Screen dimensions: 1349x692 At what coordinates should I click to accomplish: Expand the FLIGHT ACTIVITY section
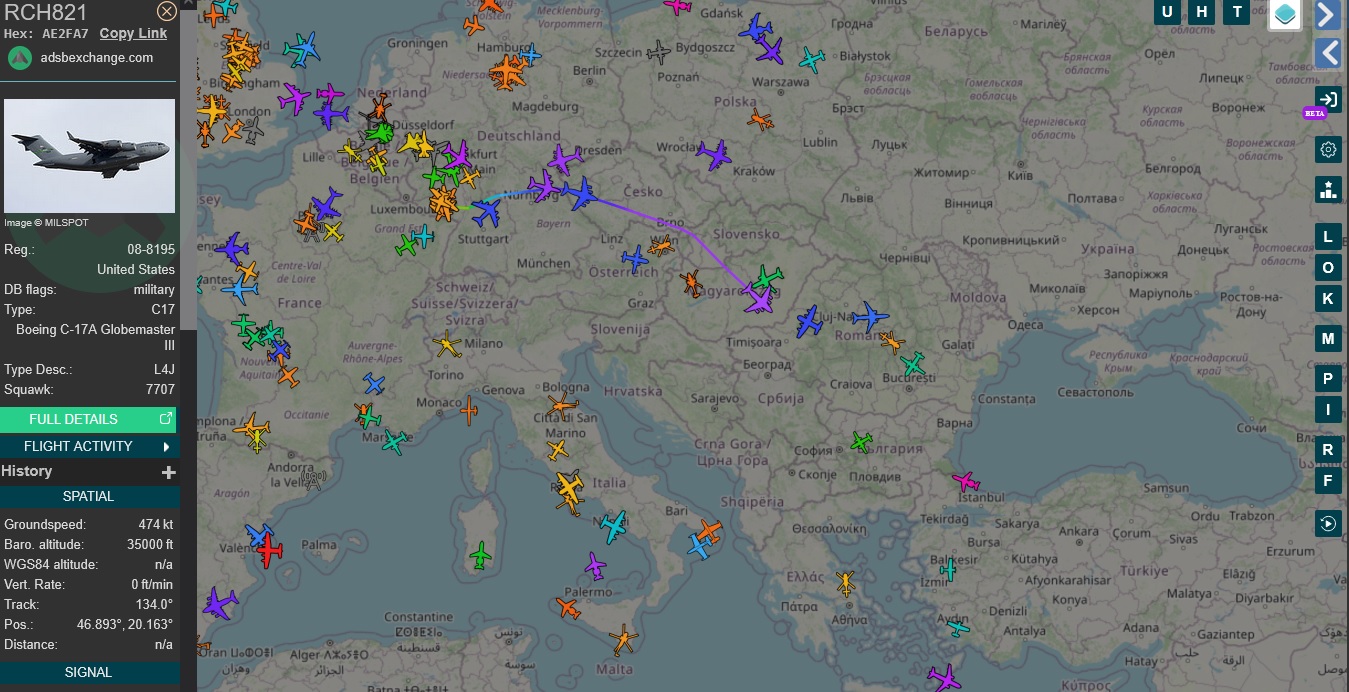(x=88, y=446)
